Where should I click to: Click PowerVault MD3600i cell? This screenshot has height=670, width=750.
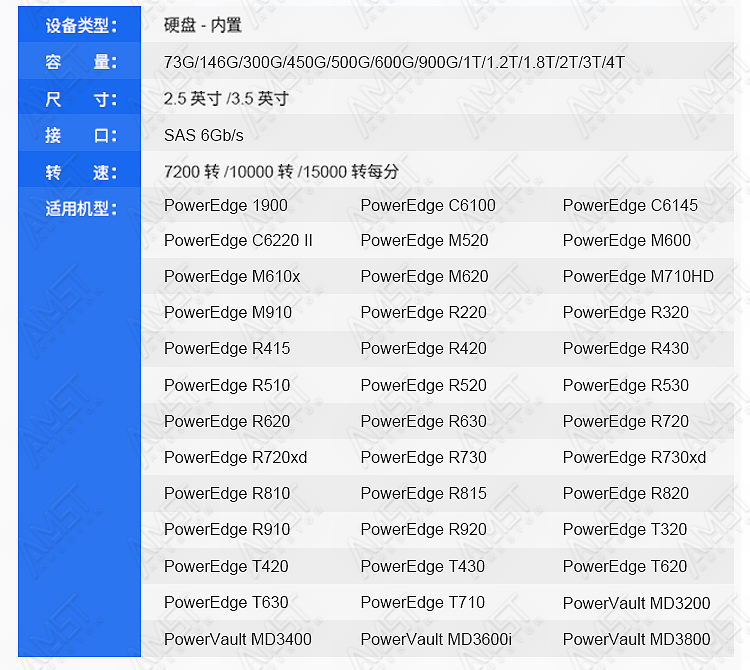[x=436, y=639]
